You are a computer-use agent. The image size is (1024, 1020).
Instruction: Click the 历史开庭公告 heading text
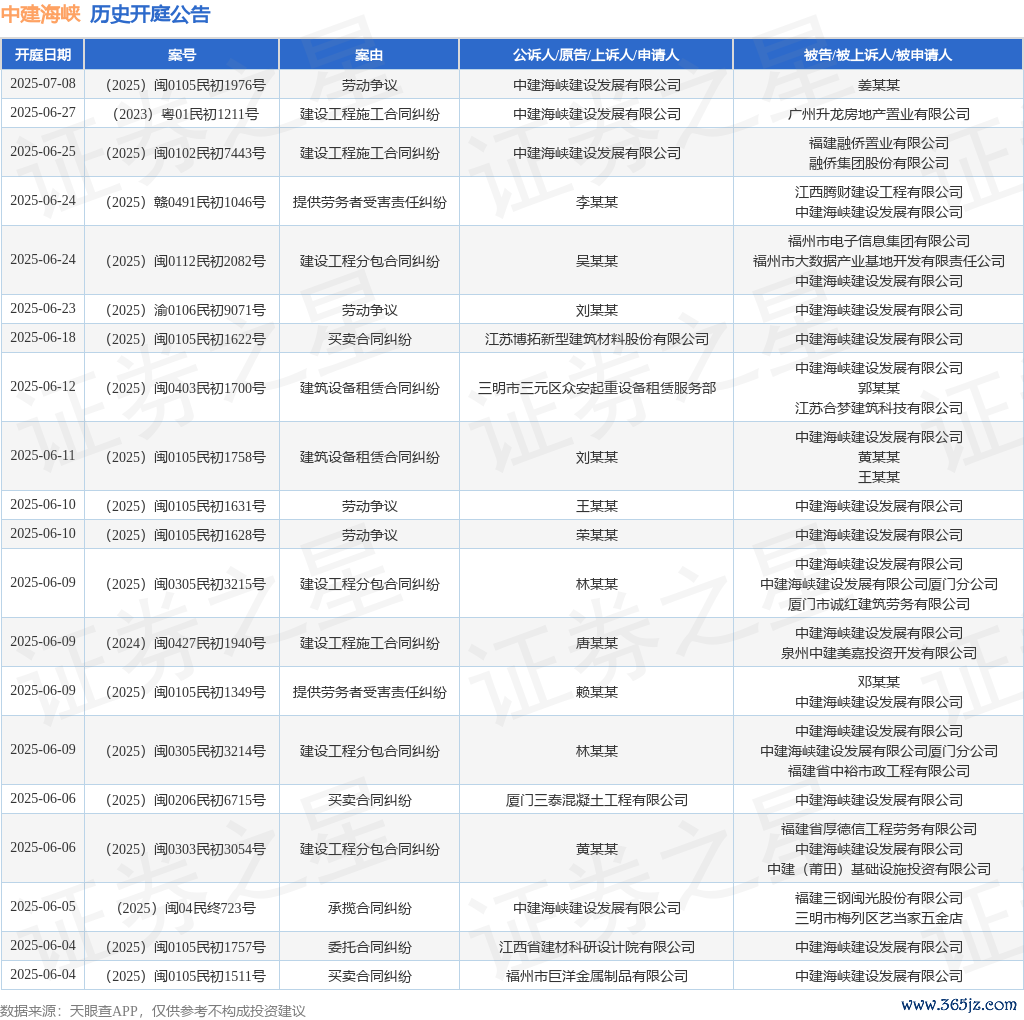pyautogui.click(x=150, y=14)
